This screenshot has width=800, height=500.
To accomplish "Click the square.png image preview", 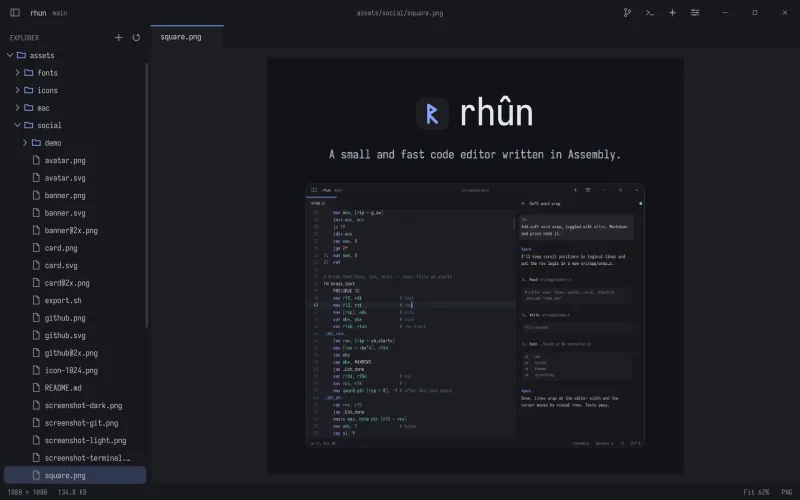I will coord(476,265).
